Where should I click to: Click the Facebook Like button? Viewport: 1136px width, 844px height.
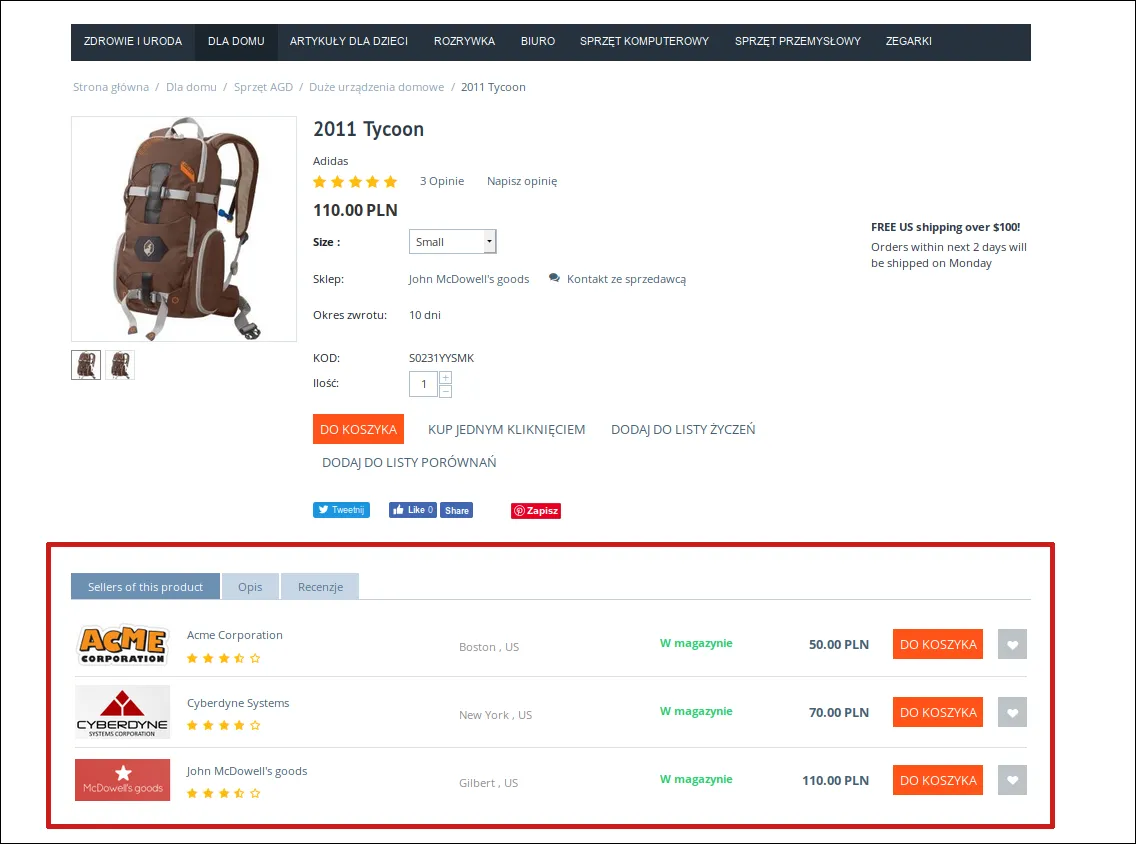click(412, 510)
